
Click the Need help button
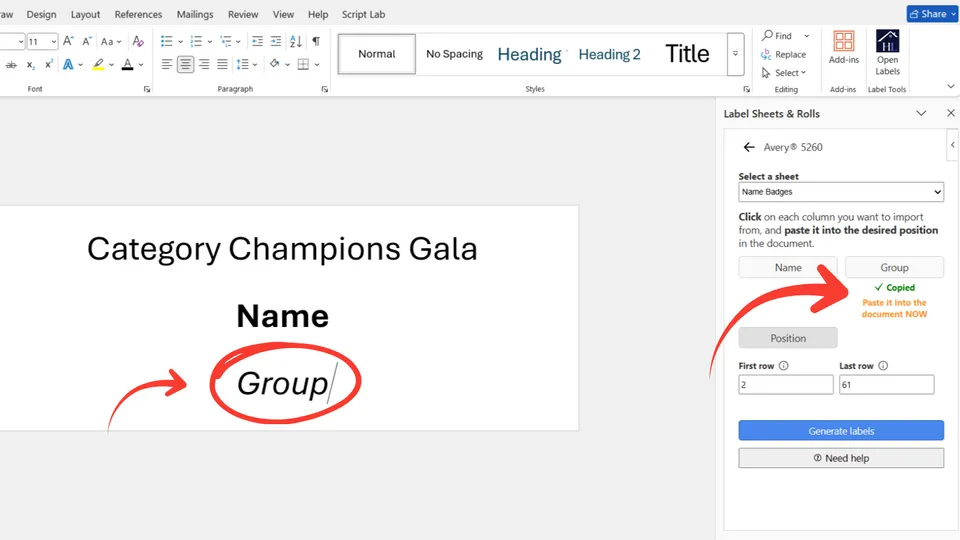pyautogui.click(x=841, y=458)
